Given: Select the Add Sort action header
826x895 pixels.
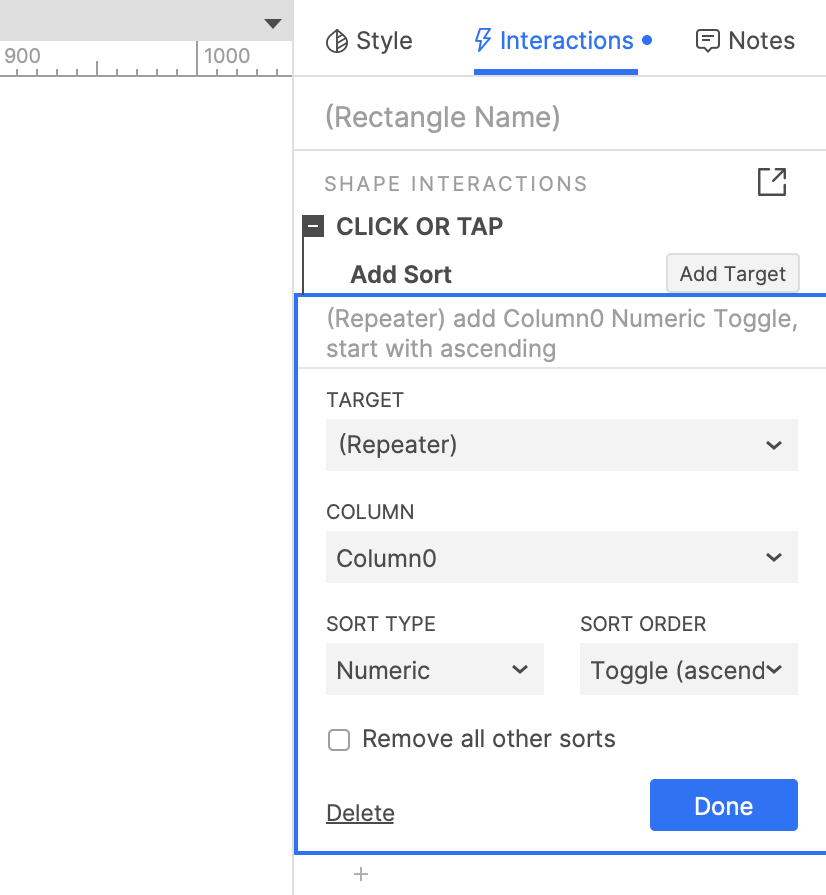Looking at the screenshot, I should [x=401, y=275].
